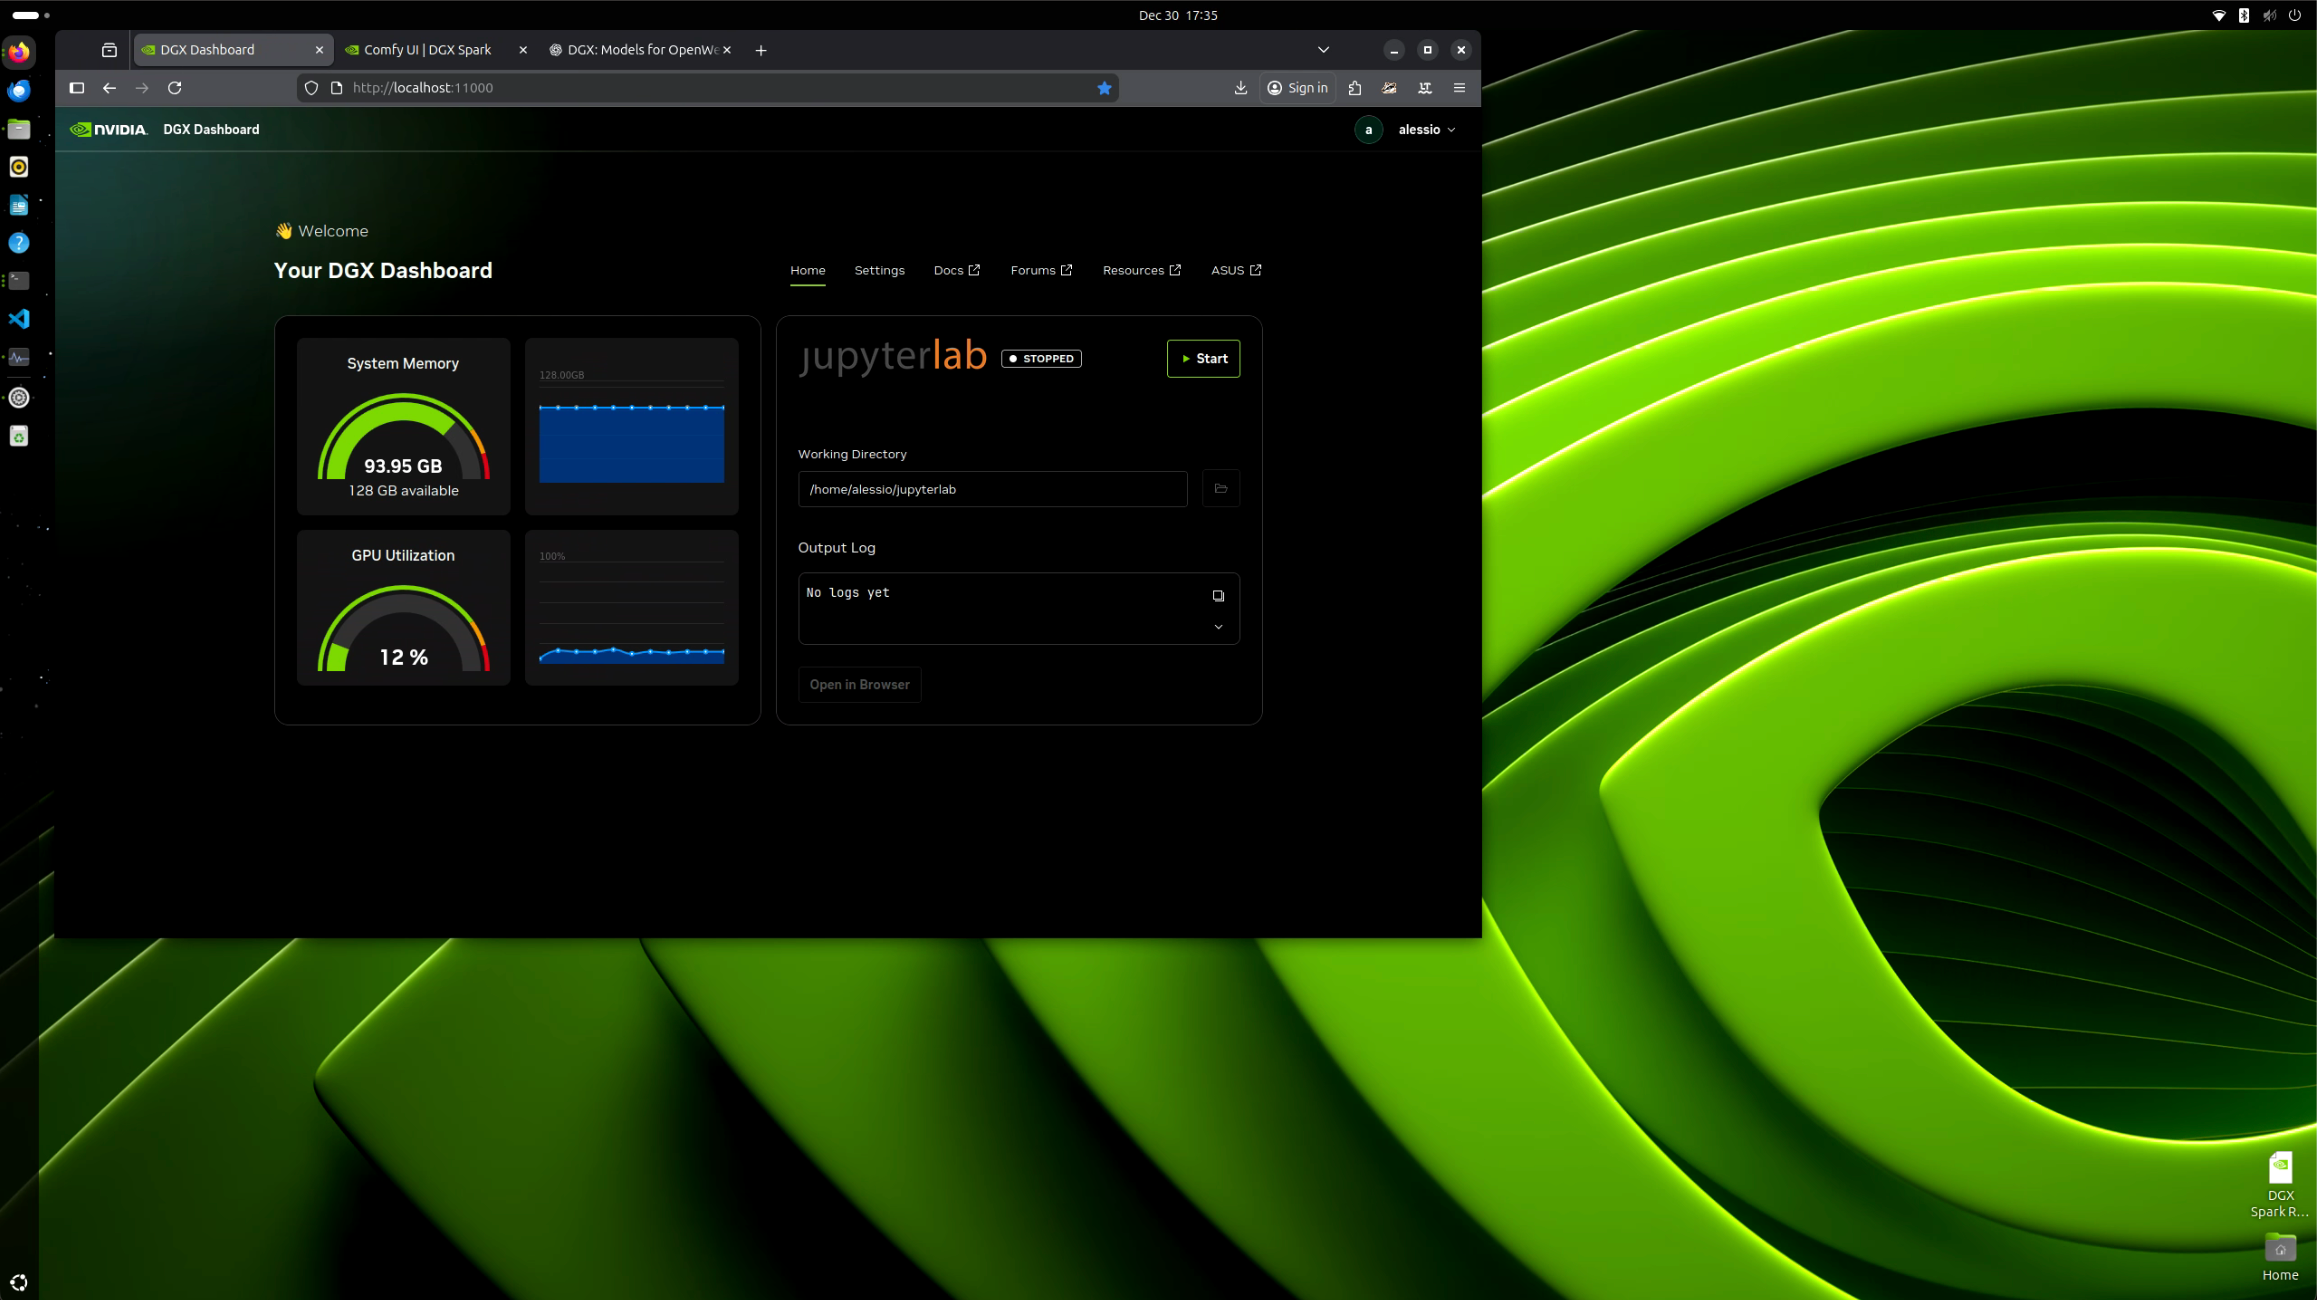Open Thunderbird mail from the dock

[19, 91]
